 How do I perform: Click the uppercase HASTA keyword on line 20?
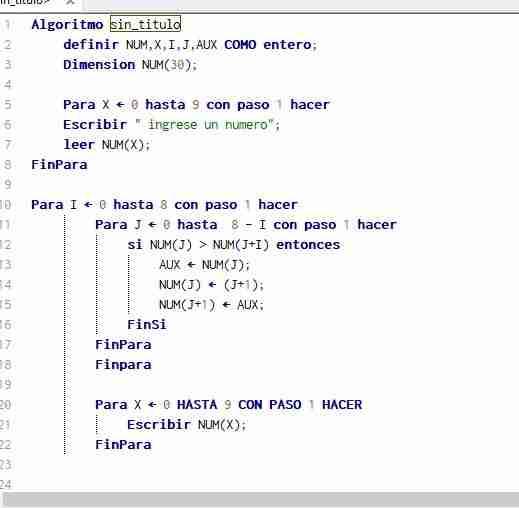pyautogui.click(x=197, y=404)
